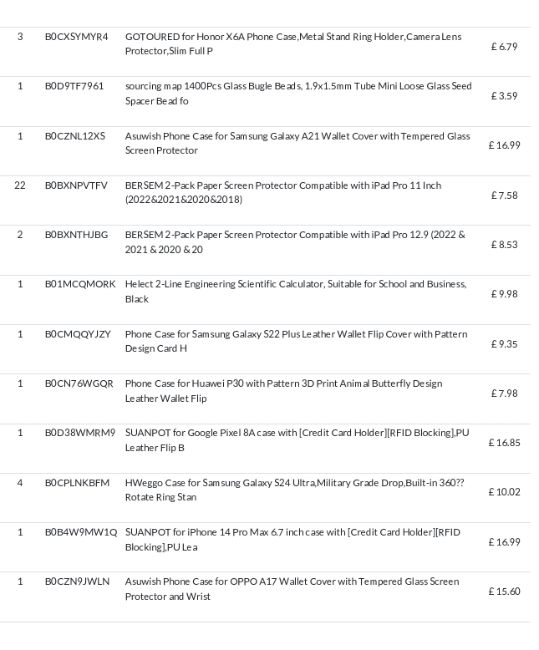Screen dimensions: 539x650
Task: Click ASIN B0CXSYMYR4
Action: click(x=76, y=37)
